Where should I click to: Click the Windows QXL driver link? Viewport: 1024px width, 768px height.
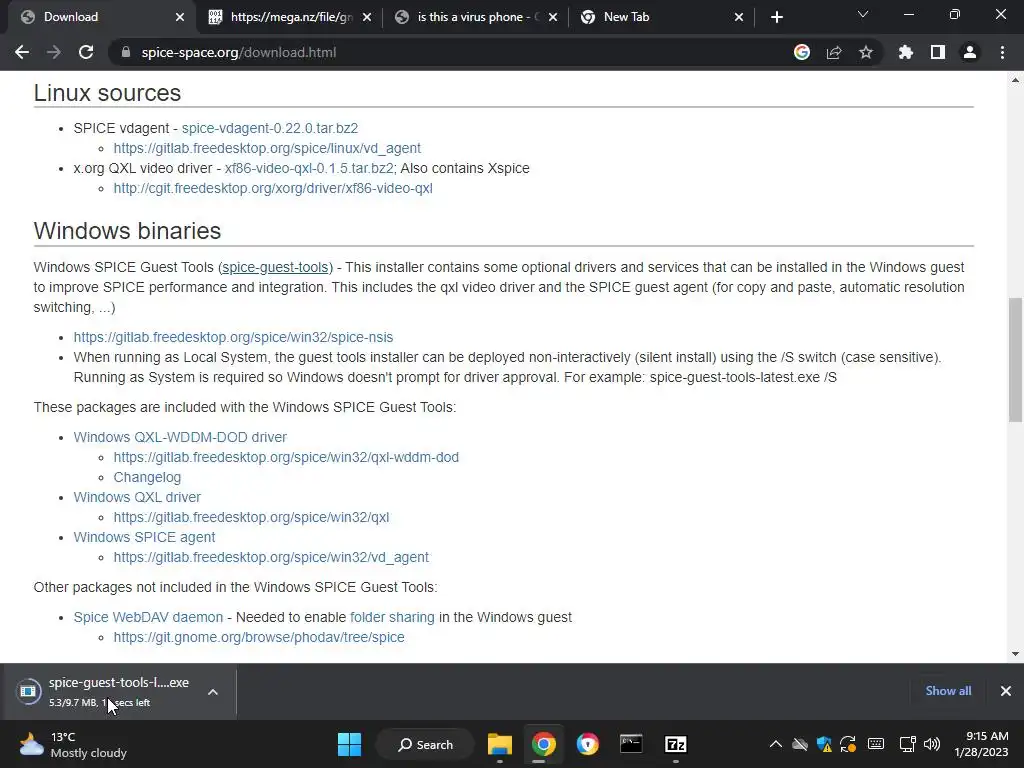click(x=137, y=497)
